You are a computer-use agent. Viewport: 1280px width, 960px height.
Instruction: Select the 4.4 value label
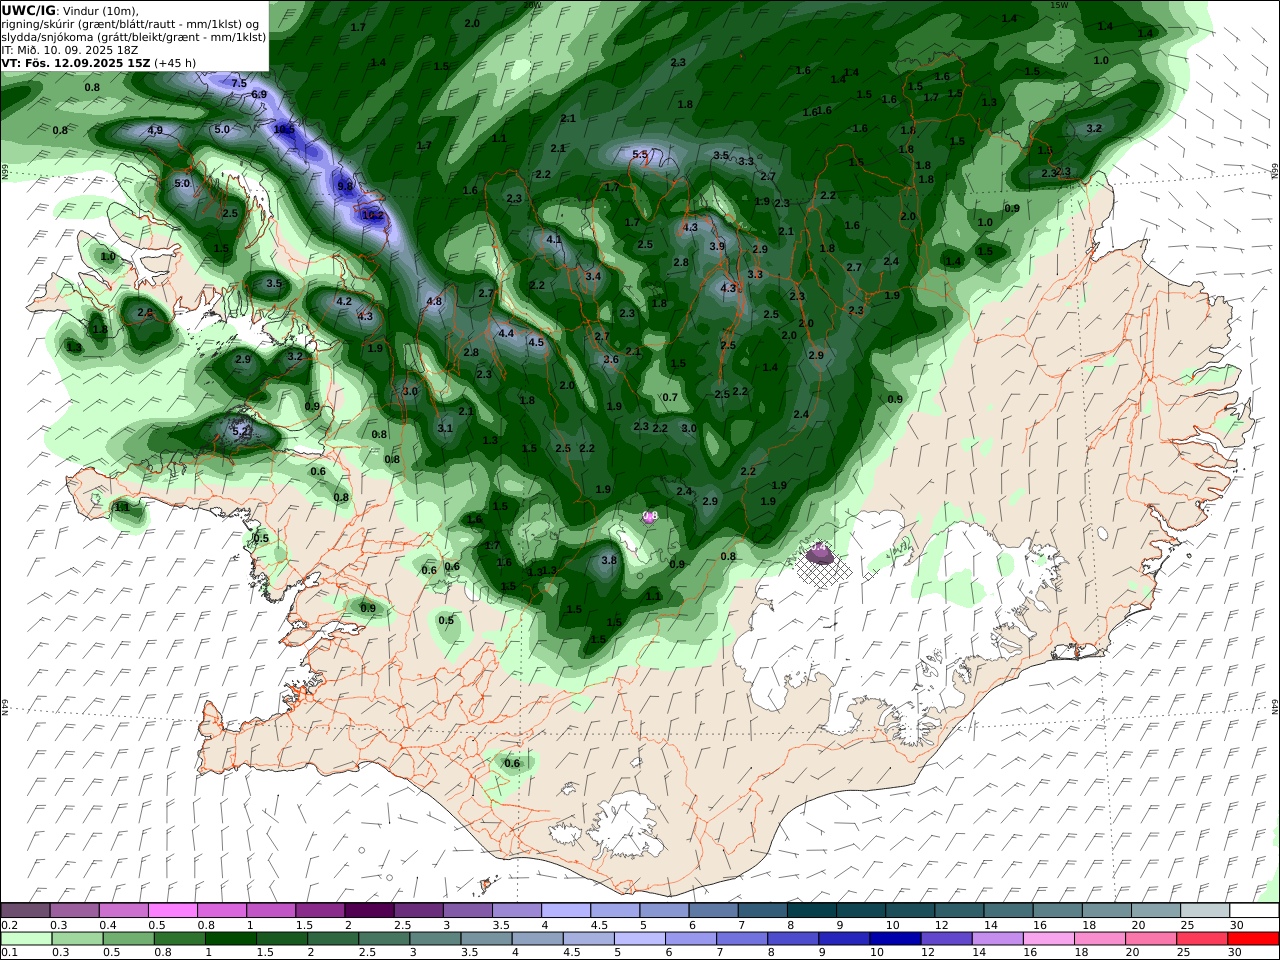pyautogui.click(x=506, y=334)
